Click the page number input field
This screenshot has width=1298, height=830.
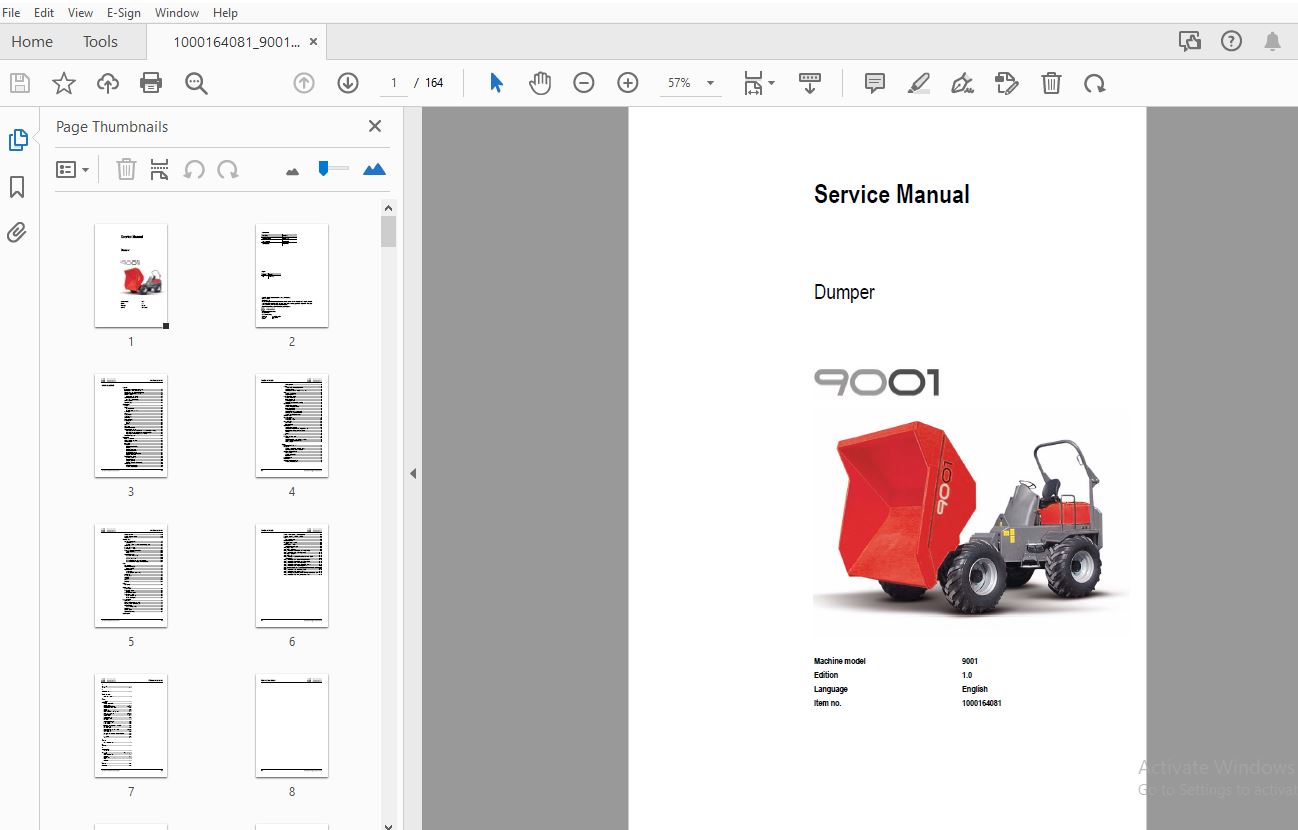395,83
